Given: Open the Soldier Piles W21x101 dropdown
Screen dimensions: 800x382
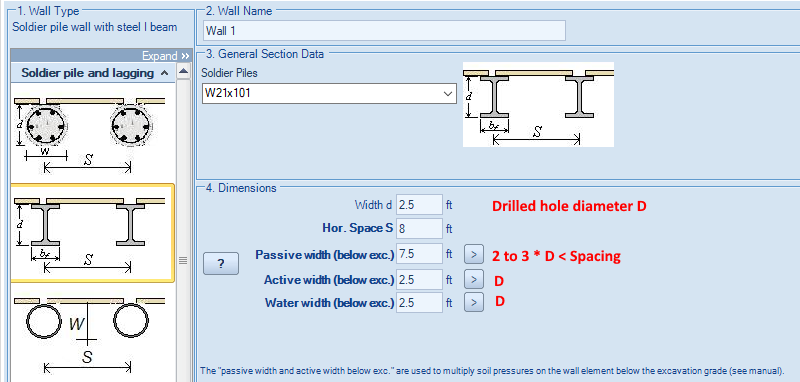Looking at the screenshot, I should tap(329, 93).
